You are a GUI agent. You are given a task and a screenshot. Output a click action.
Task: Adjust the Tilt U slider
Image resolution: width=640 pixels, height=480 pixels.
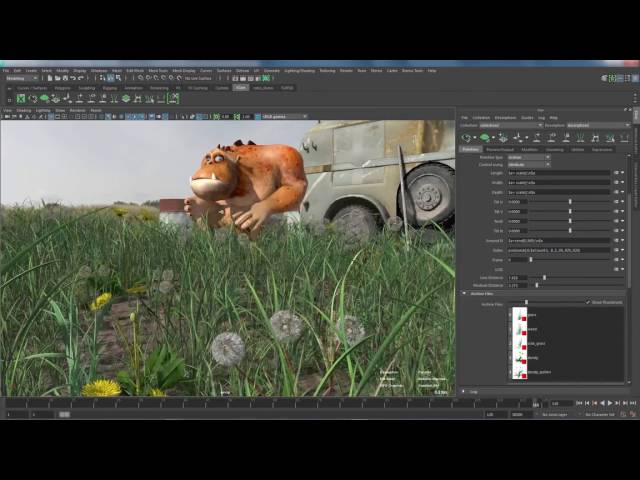coord(570,202)
